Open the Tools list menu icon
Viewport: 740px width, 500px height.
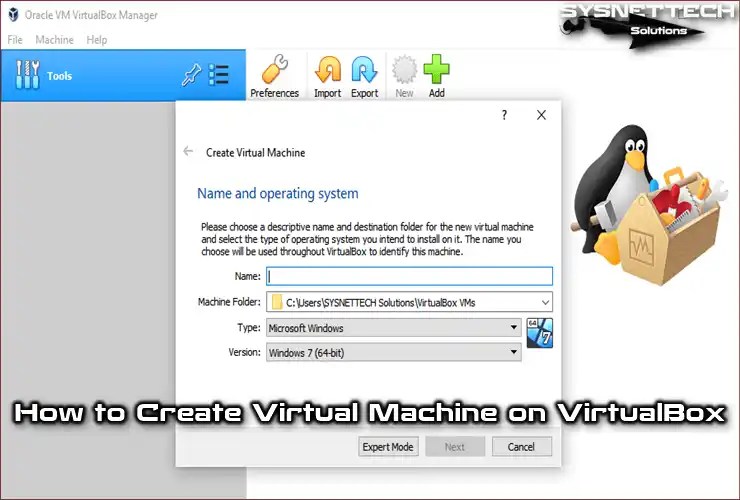[x=219, y=75]
